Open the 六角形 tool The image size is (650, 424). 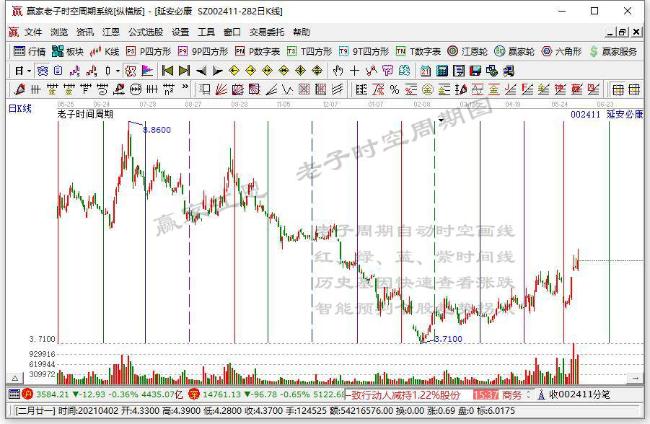tap(561, 51)
